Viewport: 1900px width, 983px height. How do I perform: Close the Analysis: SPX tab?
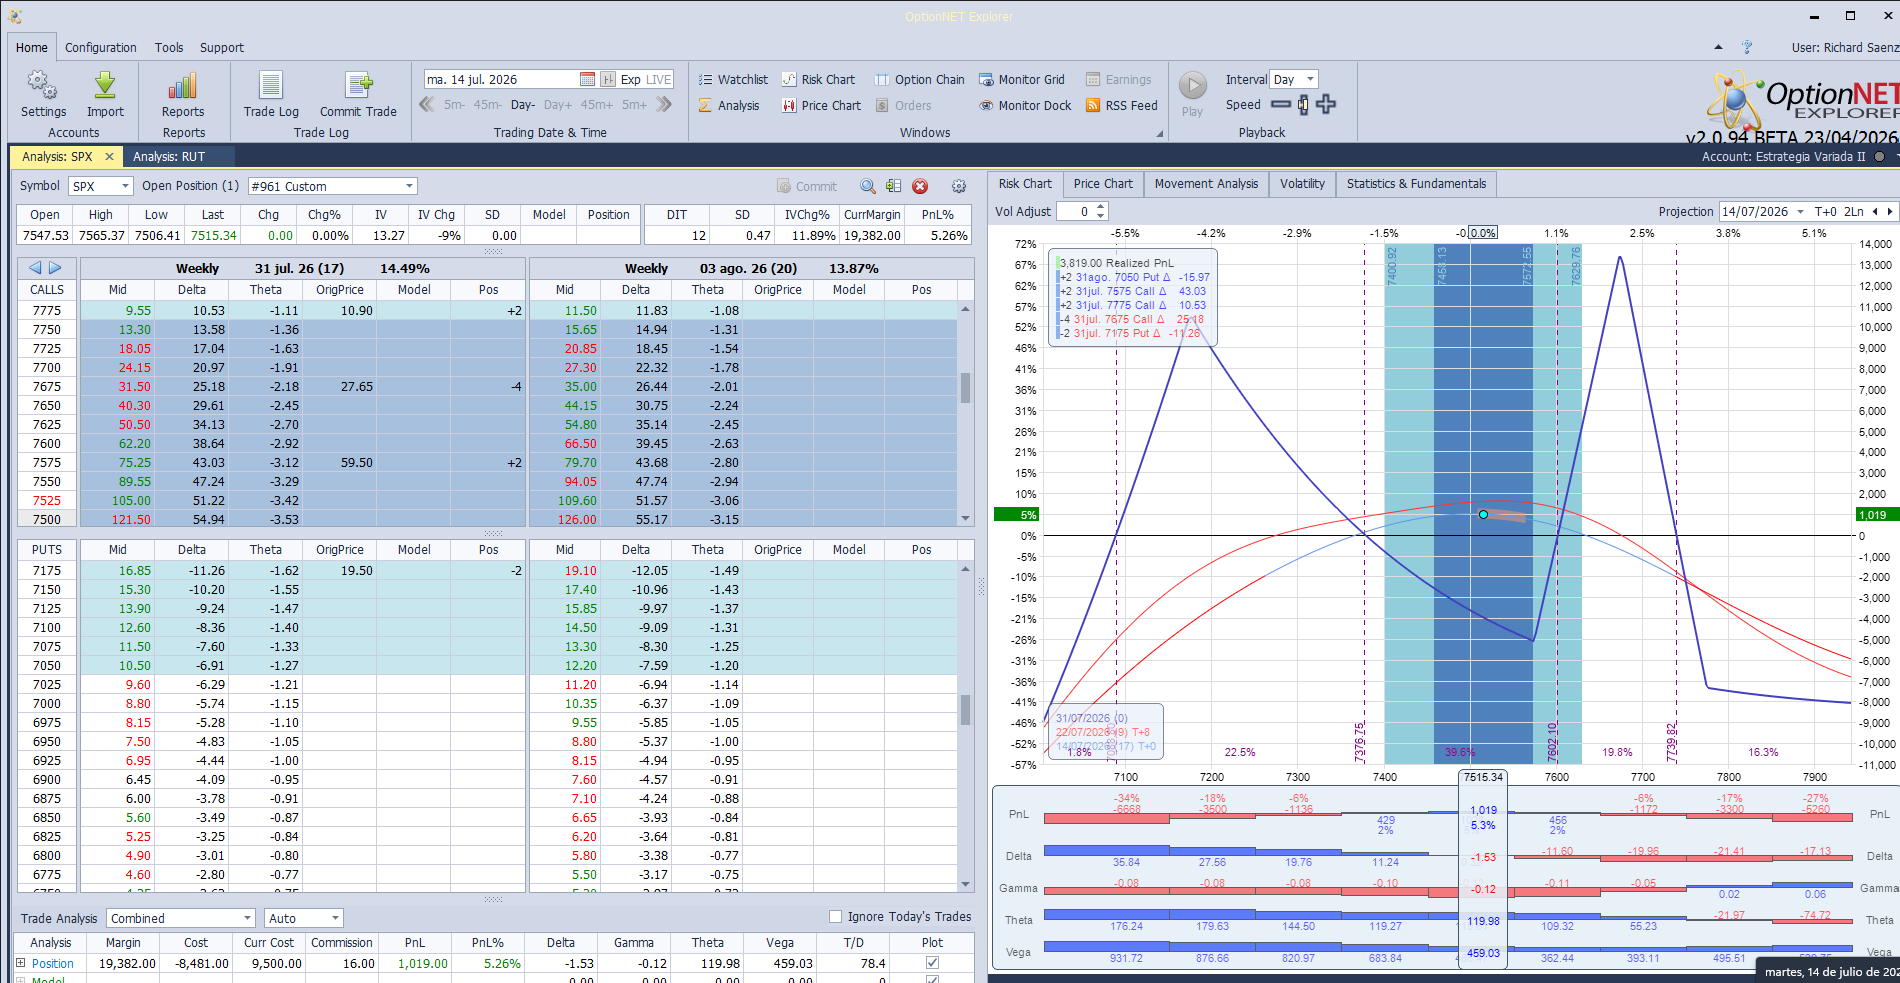coord(110,157)
